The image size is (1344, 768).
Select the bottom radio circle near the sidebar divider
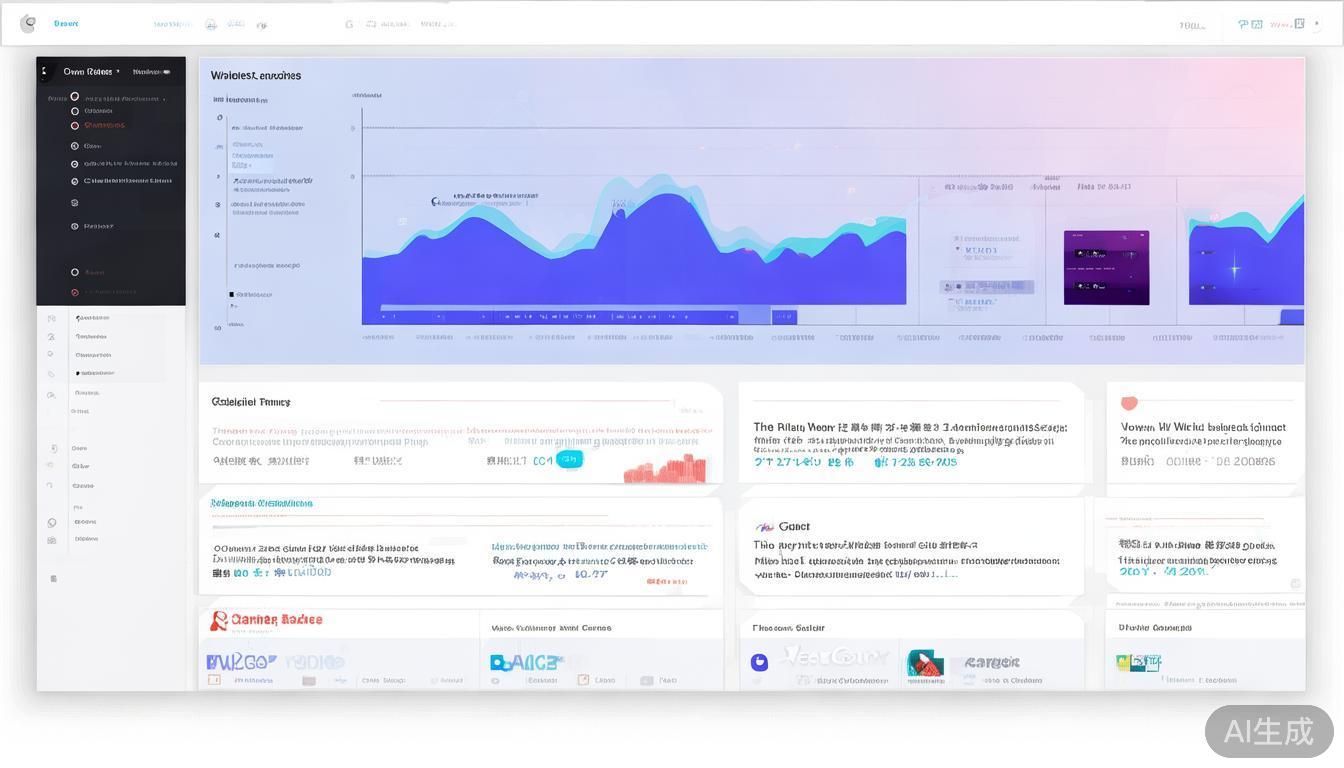coord(75,291)
